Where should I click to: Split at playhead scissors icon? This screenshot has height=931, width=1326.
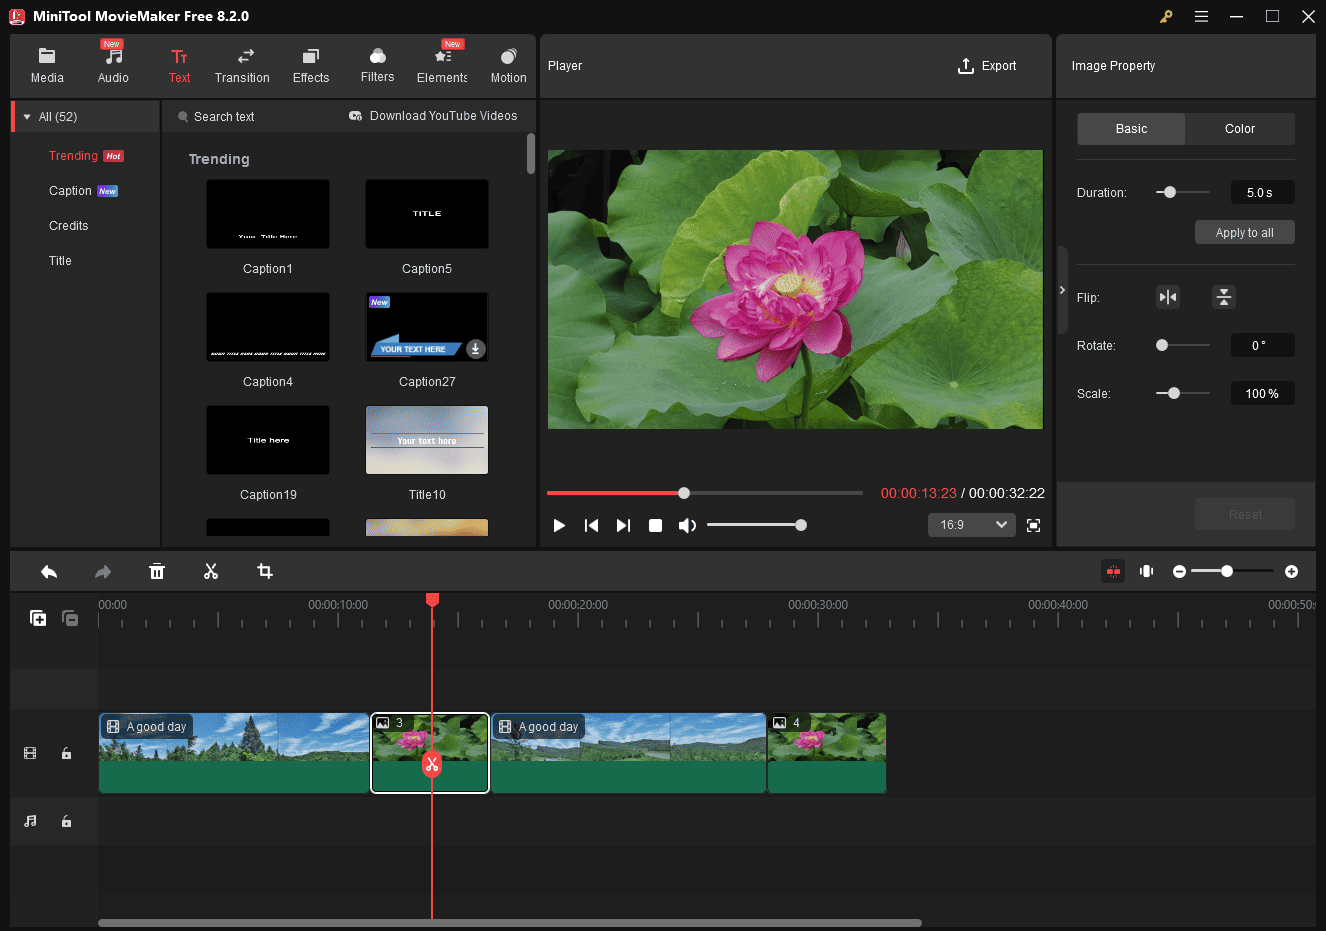[x=431, y=765]
